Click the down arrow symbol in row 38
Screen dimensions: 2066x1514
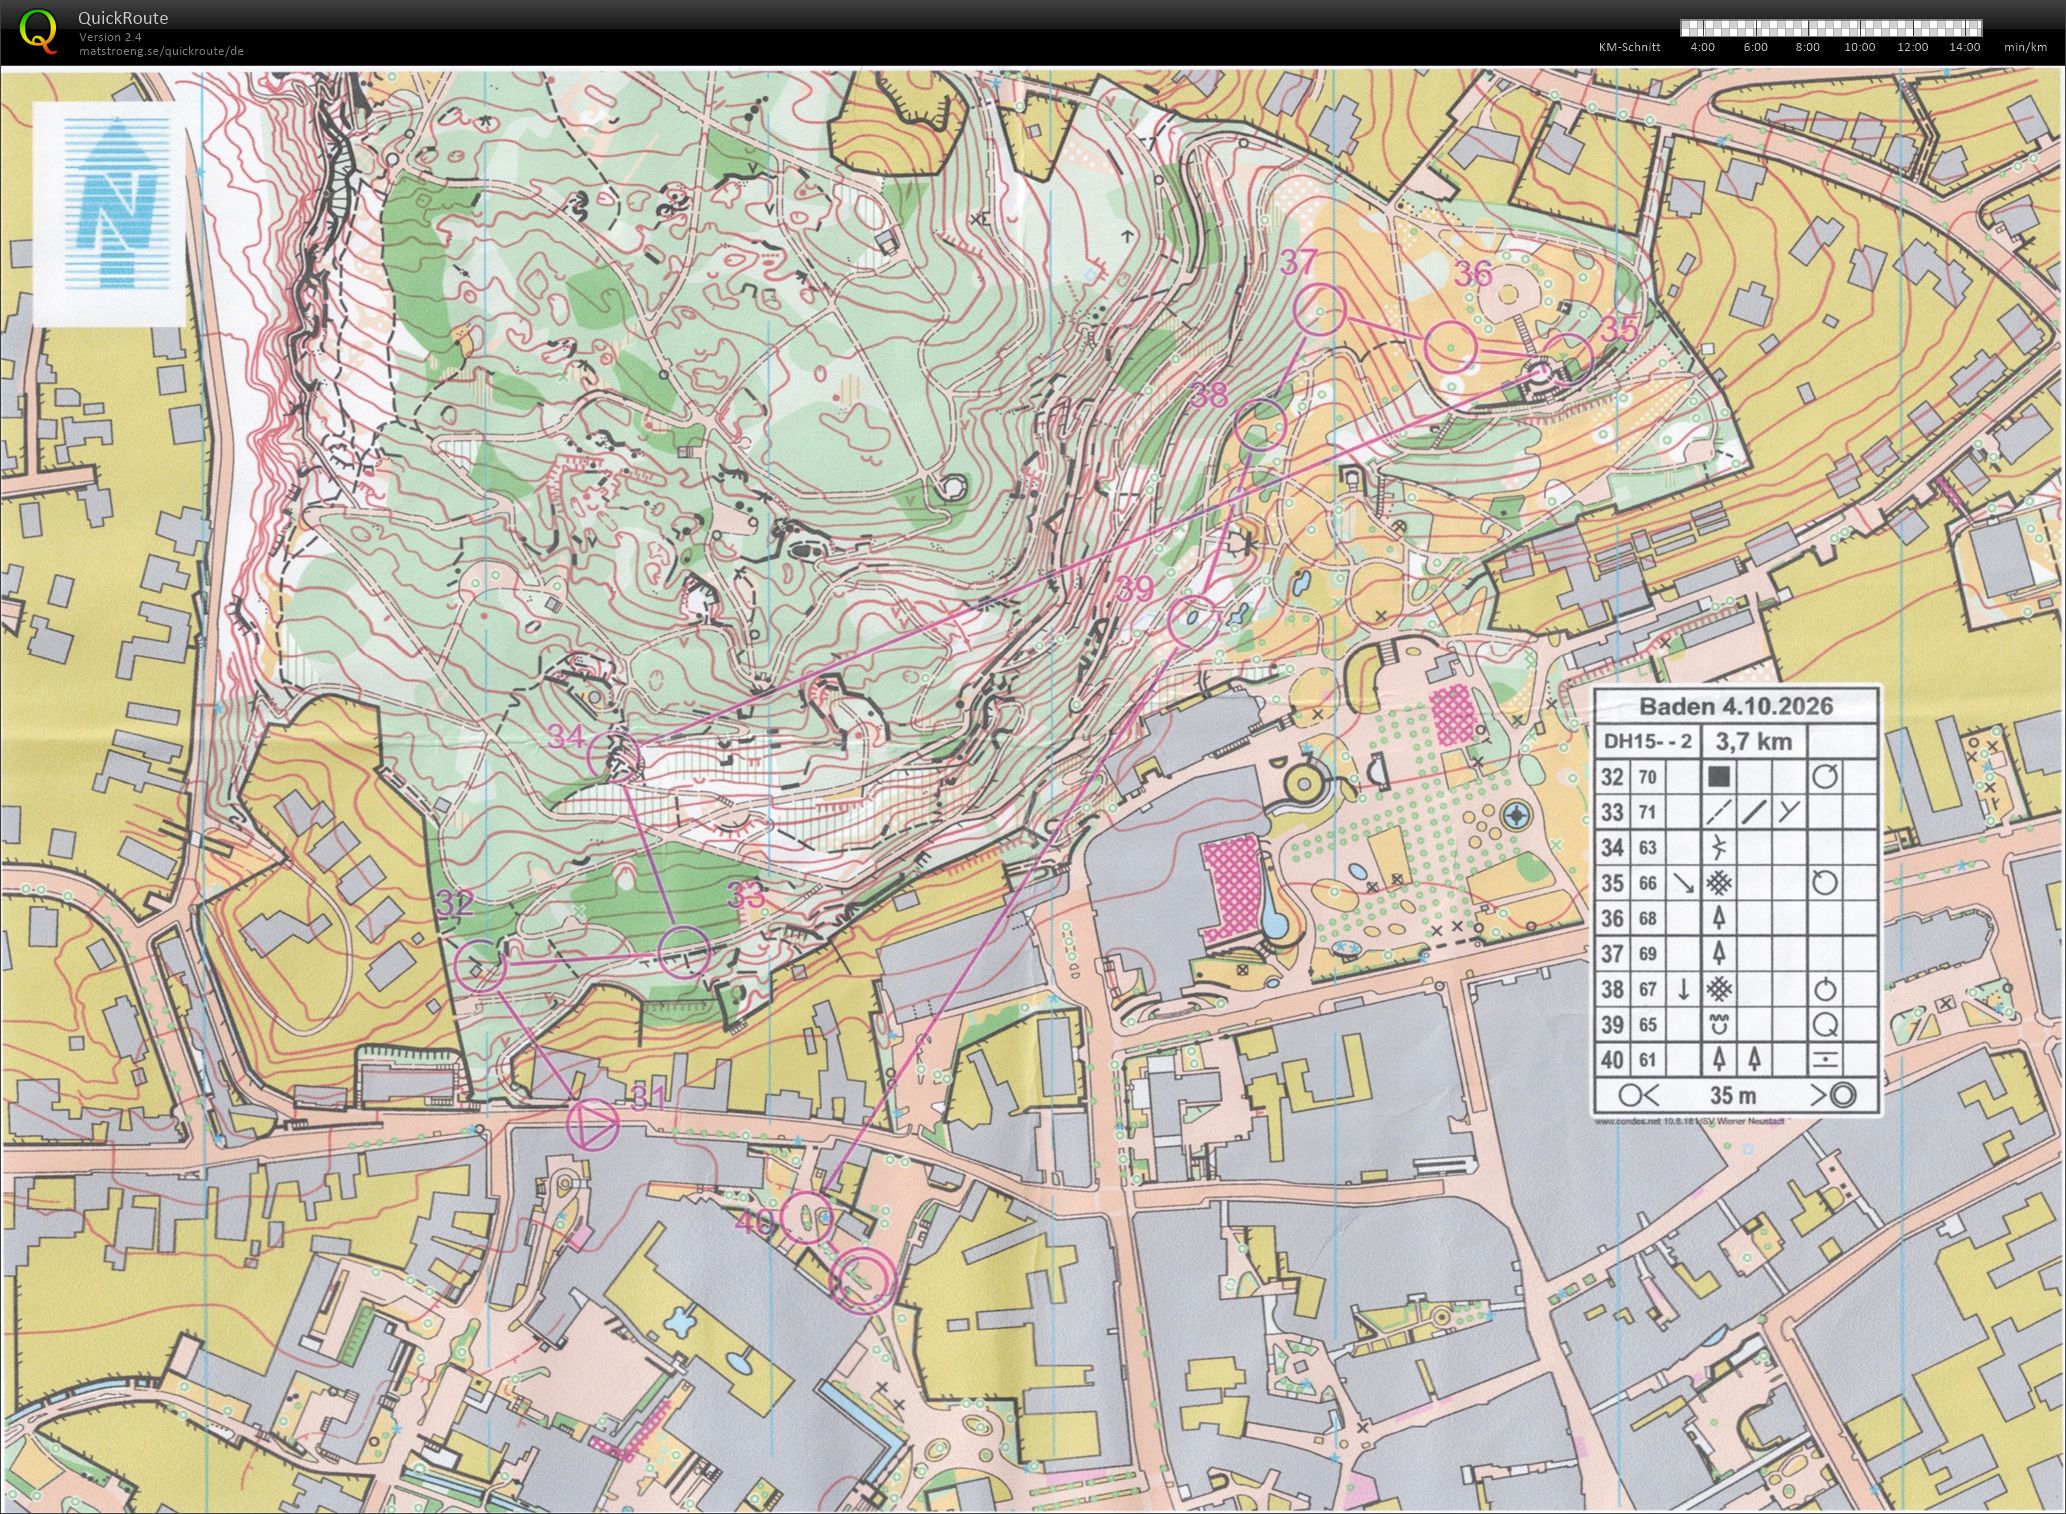pos(1684,989)
